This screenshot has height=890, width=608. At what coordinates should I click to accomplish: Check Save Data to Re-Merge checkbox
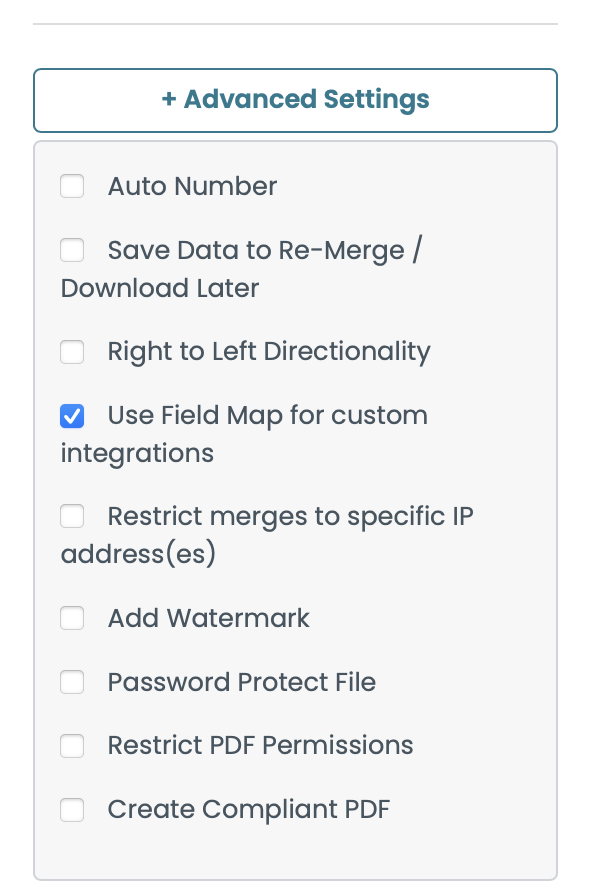(72, 250)
